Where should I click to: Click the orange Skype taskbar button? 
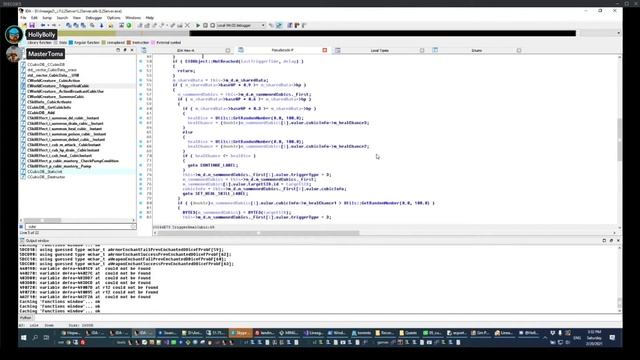pyautogui.click(x=241, y=333)
